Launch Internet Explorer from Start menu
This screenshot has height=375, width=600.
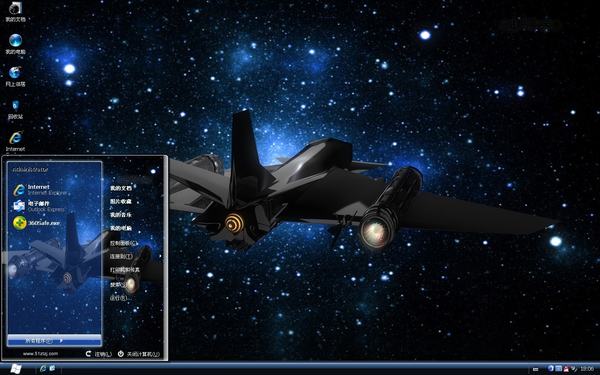click(x=39, y=189)
